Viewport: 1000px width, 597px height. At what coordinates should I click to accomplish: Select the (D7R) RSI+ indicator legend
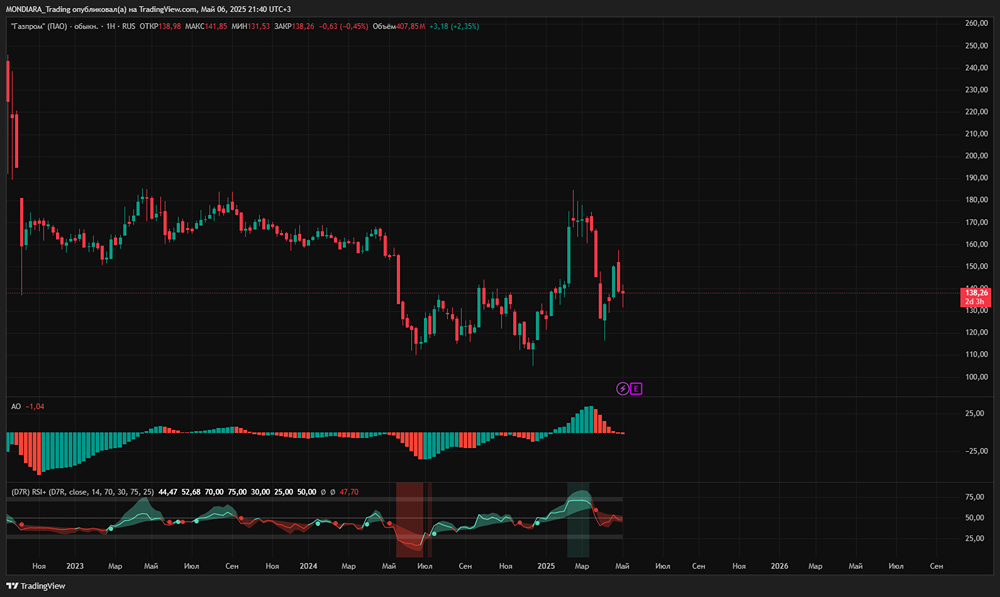(x=83, y=492)
